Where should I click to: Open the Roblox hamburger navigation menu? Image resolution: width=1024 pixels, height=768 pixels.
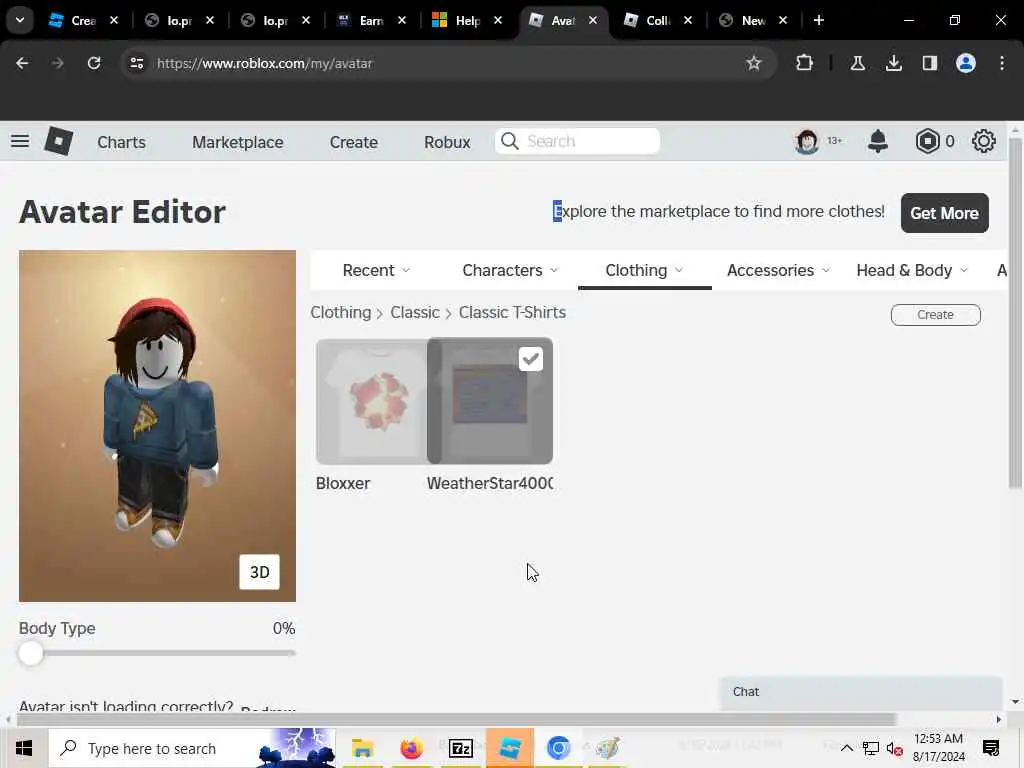tap(20, 141)
